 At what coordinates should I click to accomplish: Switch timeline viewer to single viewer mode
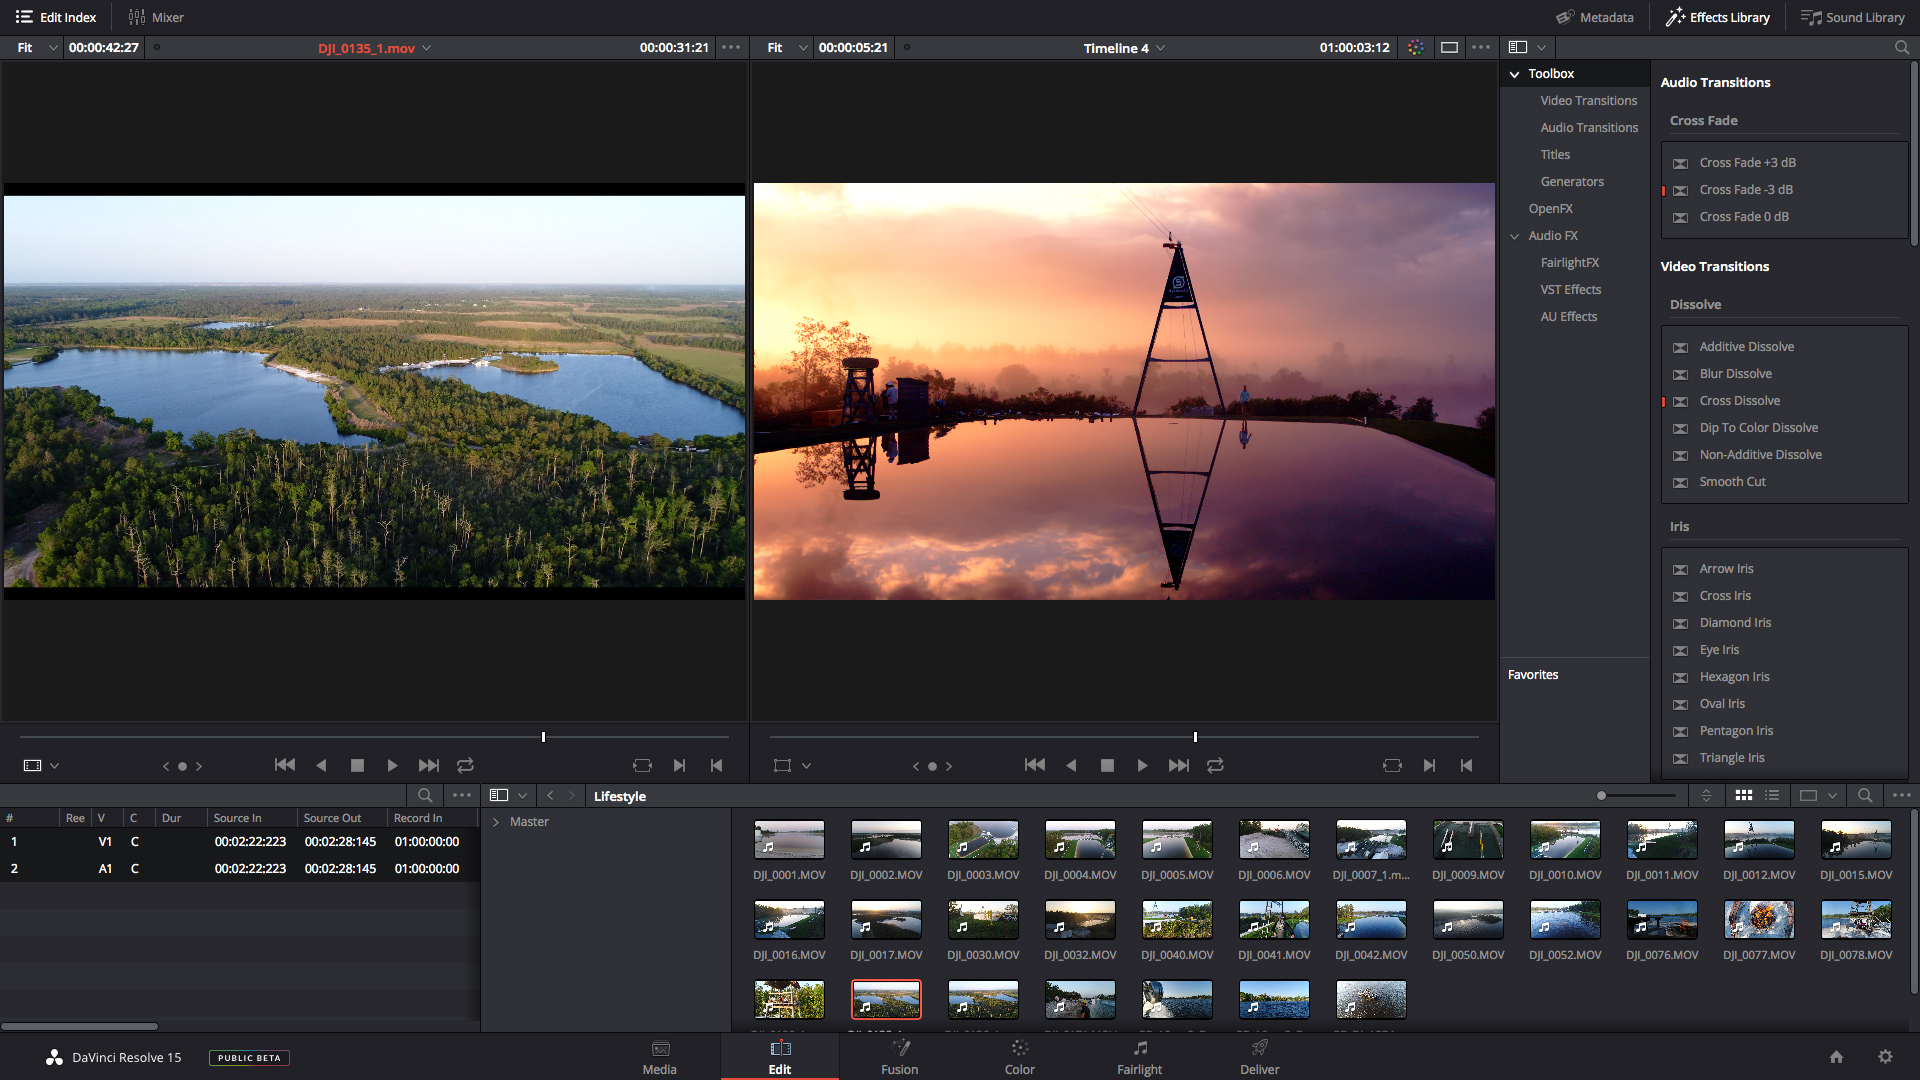click(x=1449, y=47)
